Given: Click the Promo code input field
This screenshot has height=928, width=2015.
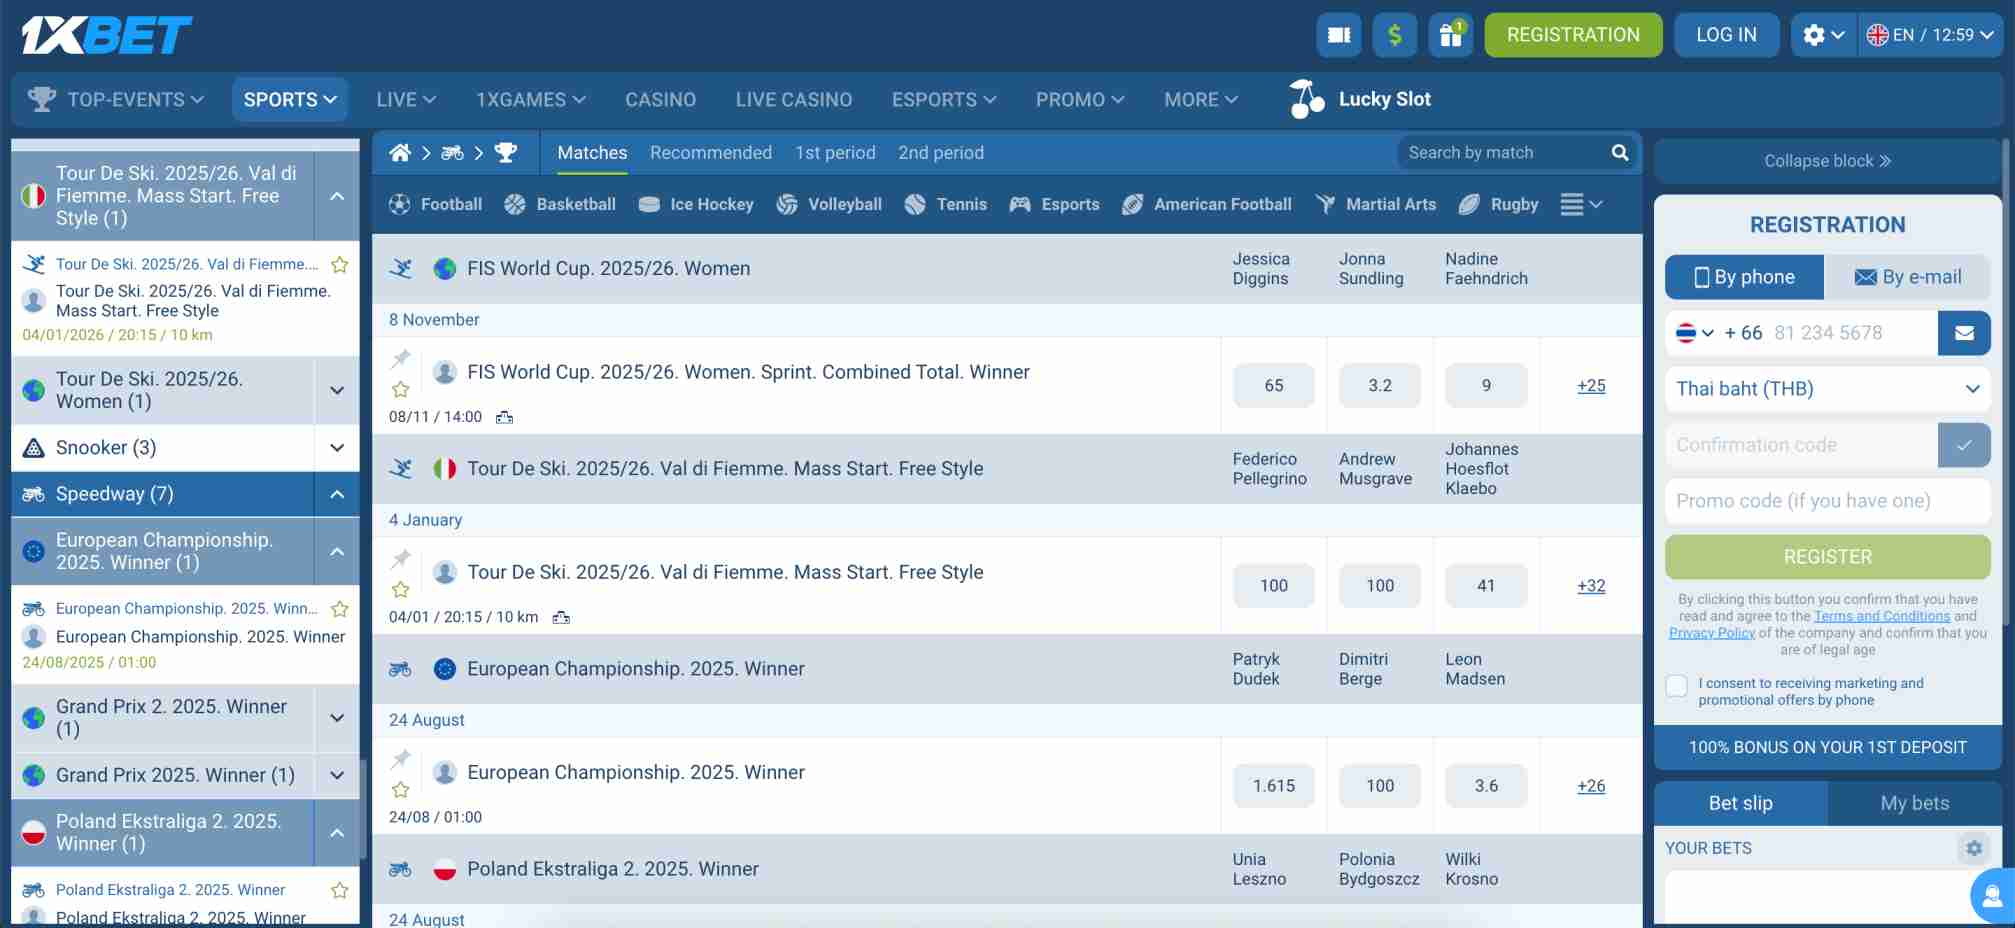Looking at the screenshot, I should coord(1827,501).
